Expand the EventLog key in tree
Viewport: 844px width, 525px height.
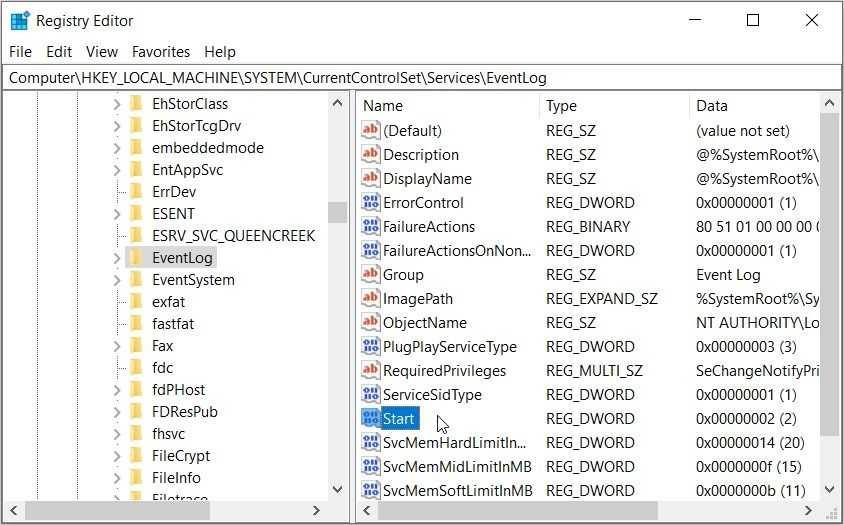pyautogui.click(x=117, y=258)
